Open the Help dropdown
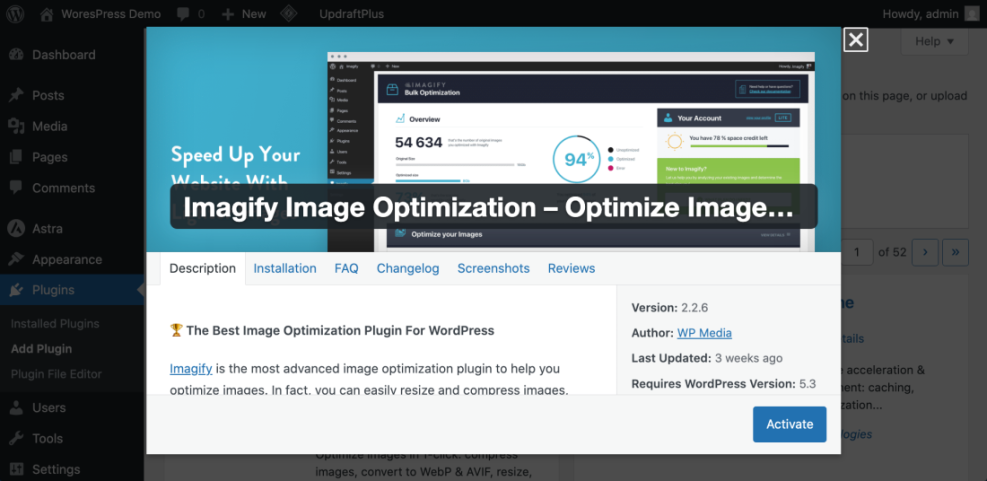The height and width of the screenshot is (481, 987). (933, 42)
